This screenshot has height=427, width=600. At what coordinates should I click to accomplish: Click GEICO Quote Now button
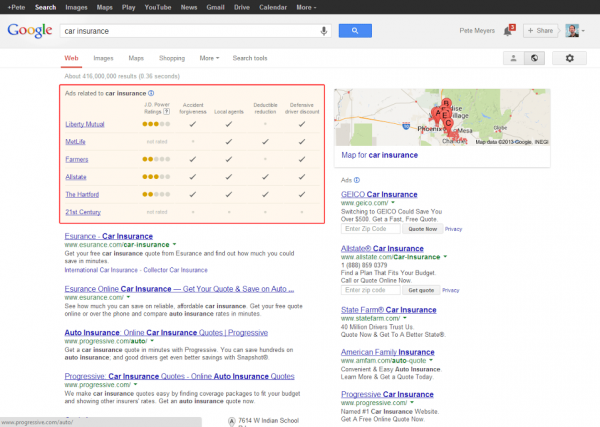422,229
